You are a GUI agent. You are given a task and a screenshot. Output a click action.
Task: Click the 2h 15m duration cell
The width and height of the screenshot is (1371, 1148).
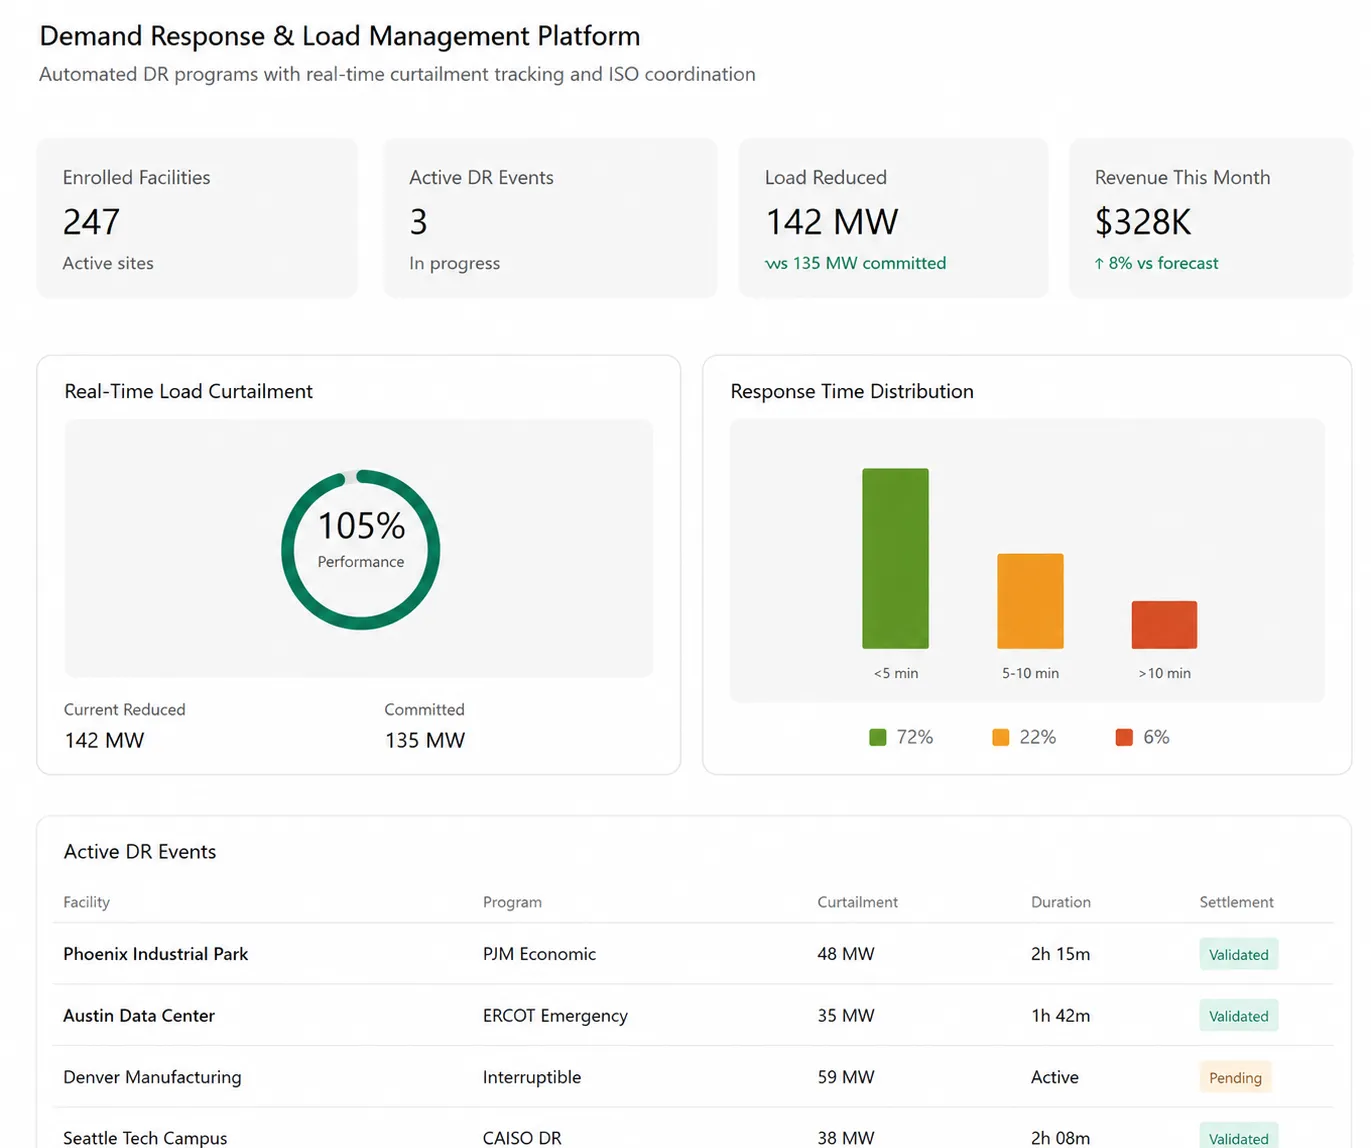[x=1060, y=954]
